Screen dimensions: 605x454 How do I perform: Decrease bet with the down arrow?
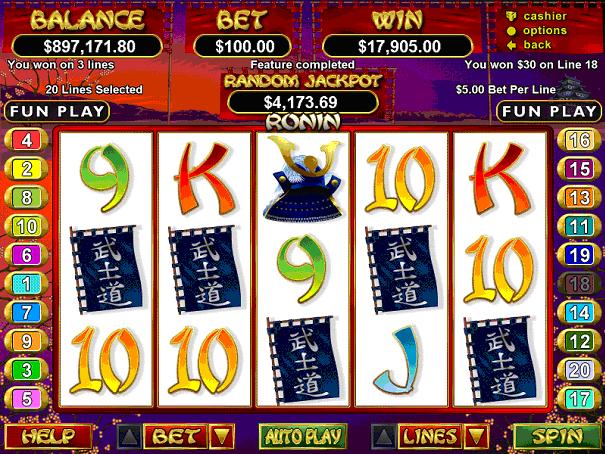(221, 437)
